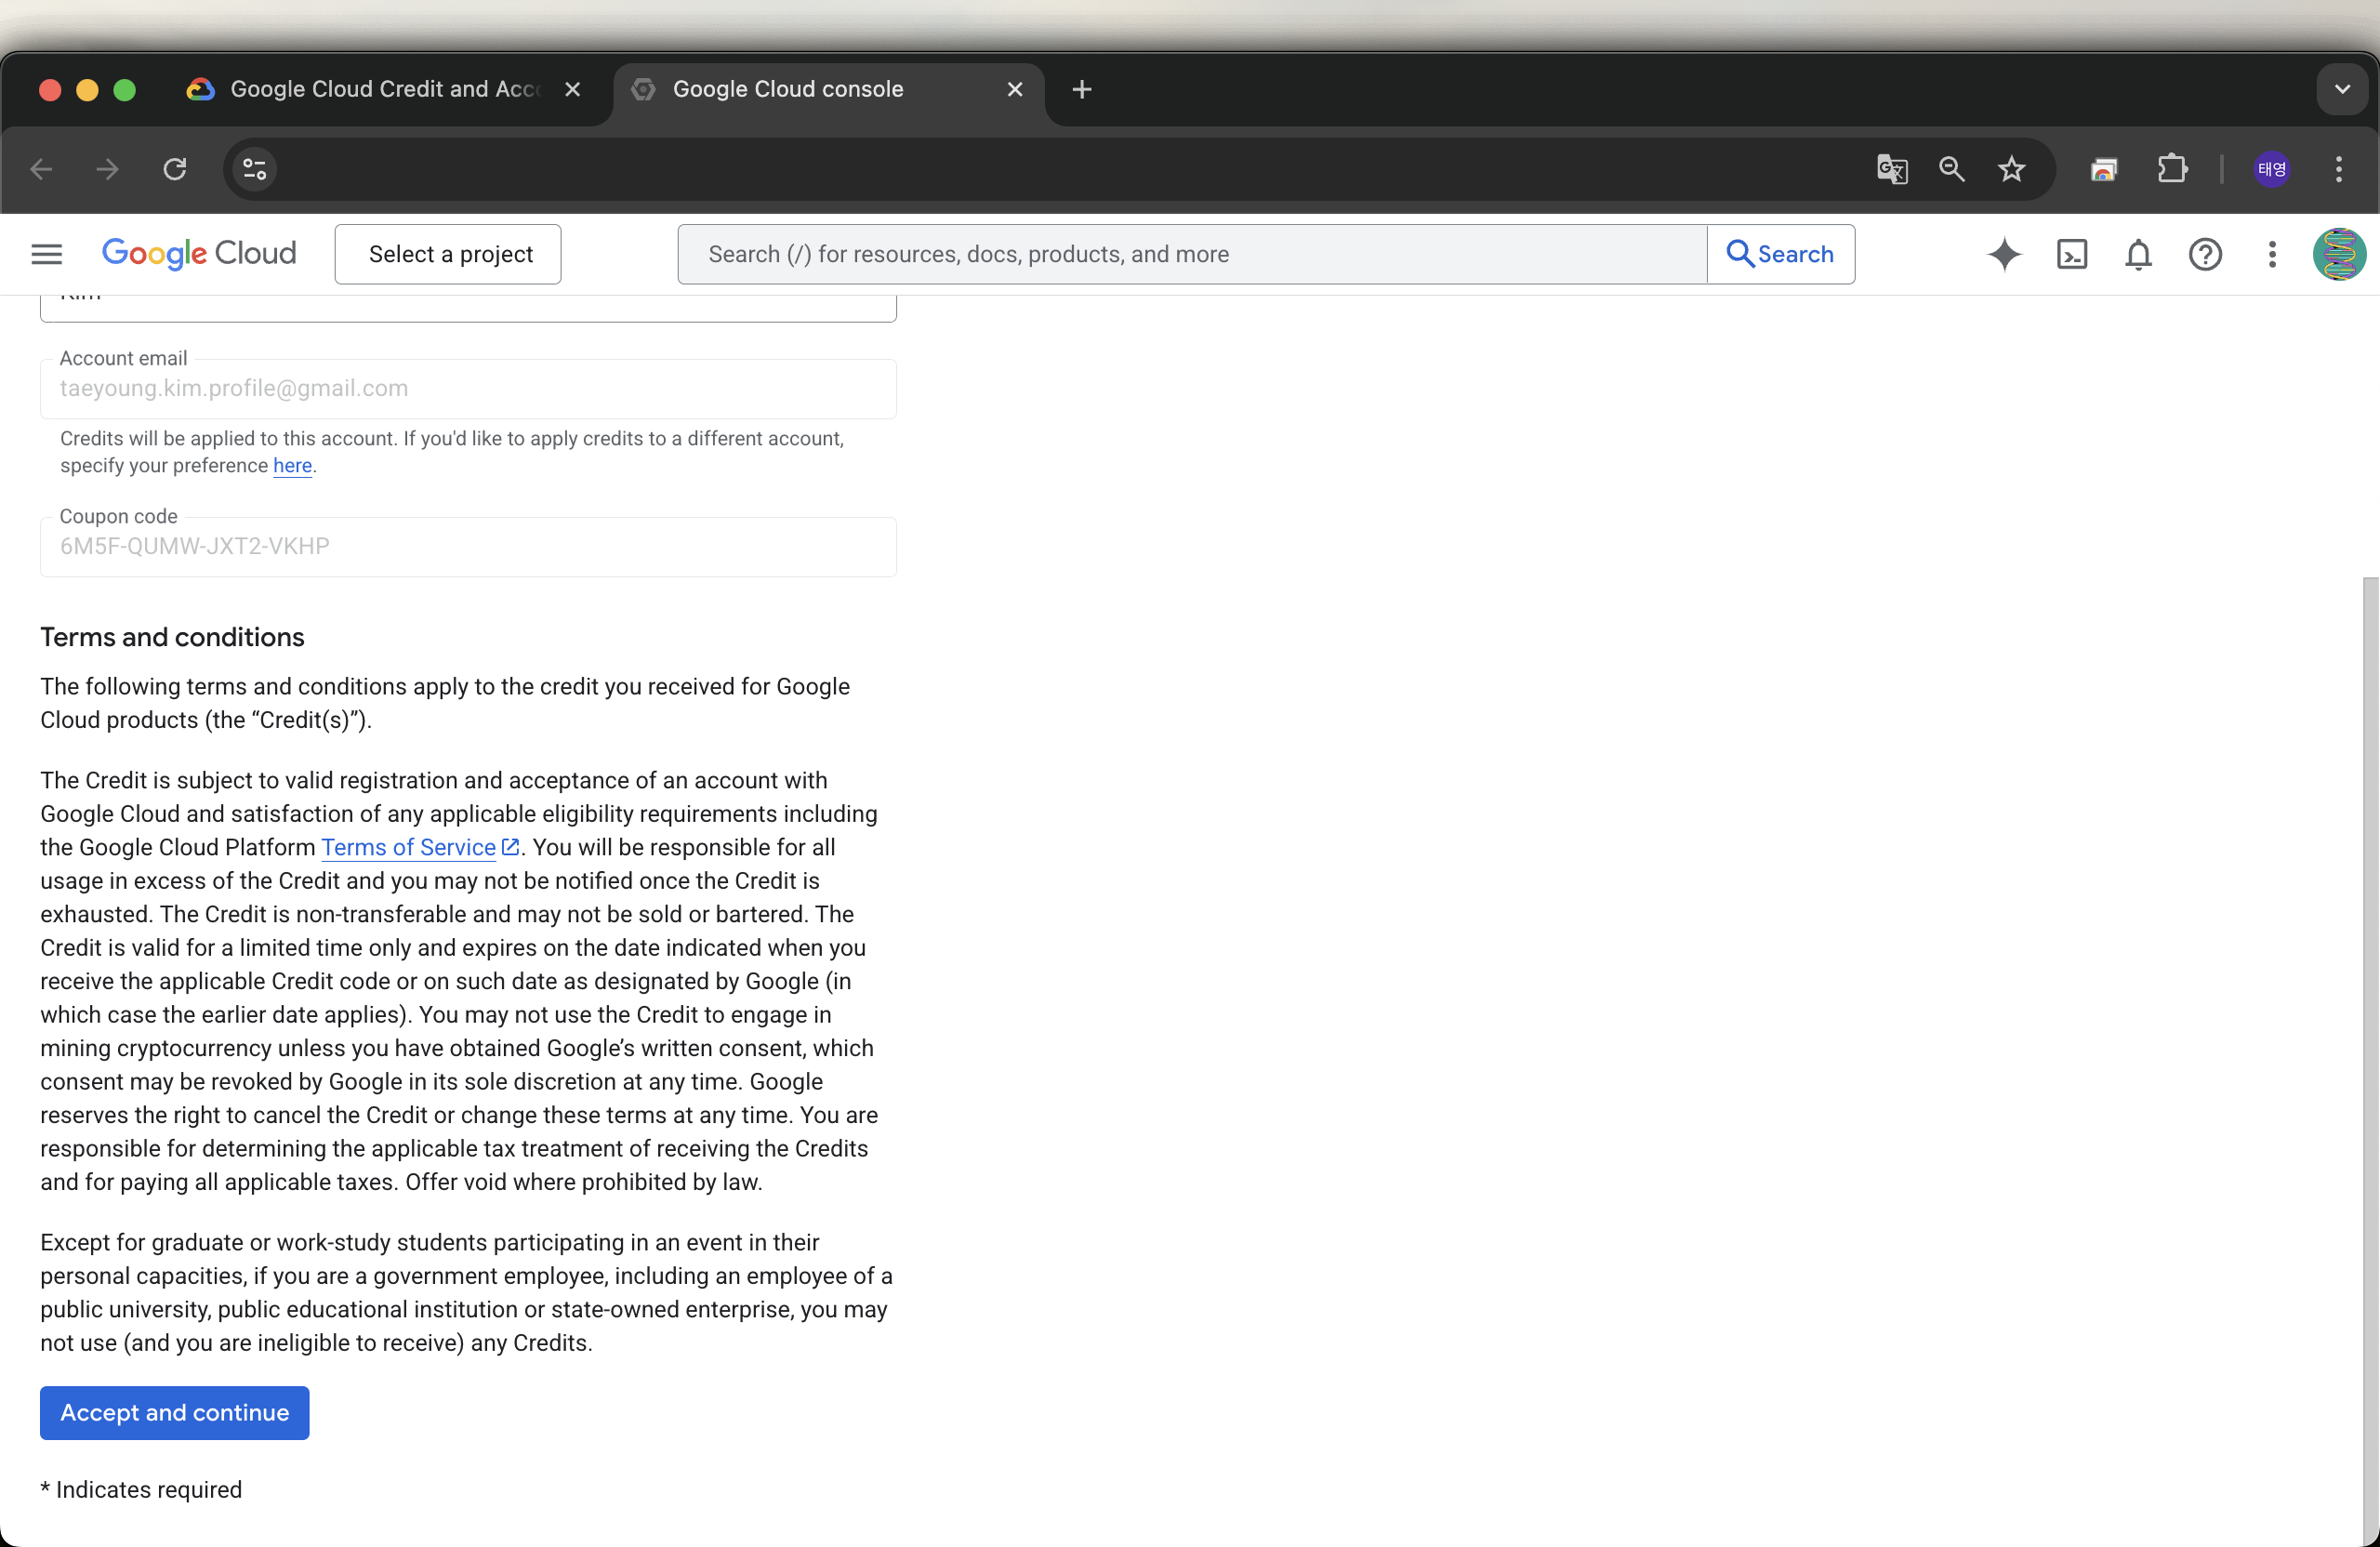
Task: Open the Chrome profile badge
Action: (2272, 169)
